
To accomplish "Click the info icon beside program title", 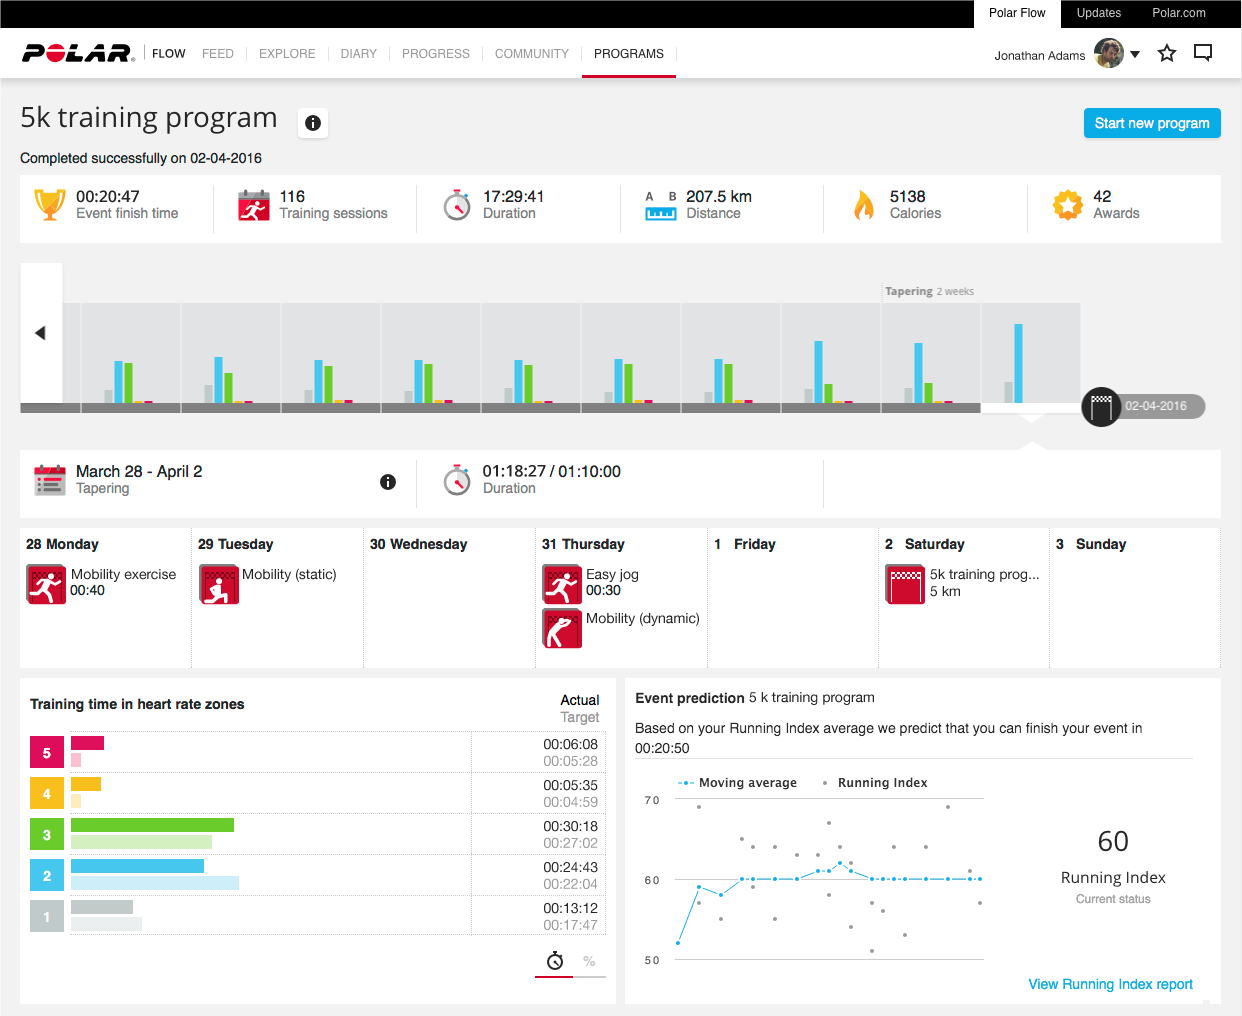I will tap(313, 123).
